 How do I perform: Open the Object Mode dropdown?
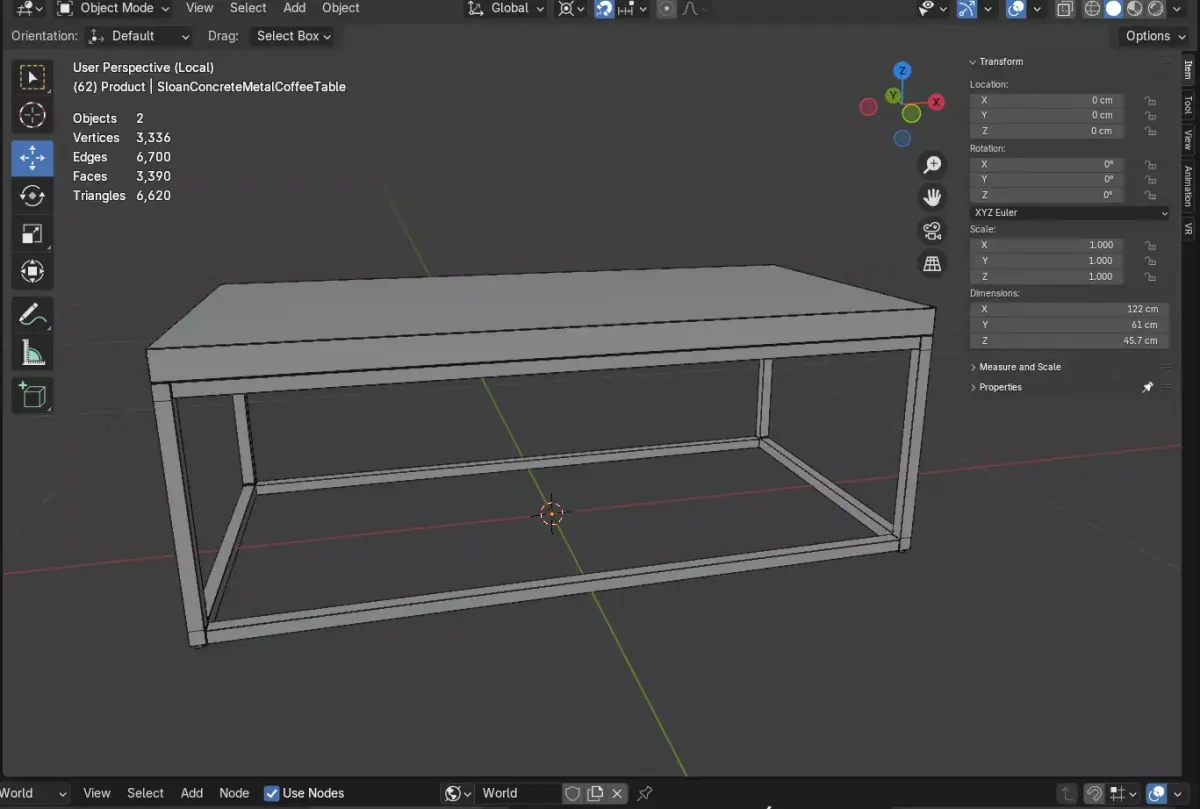(113, 8)
